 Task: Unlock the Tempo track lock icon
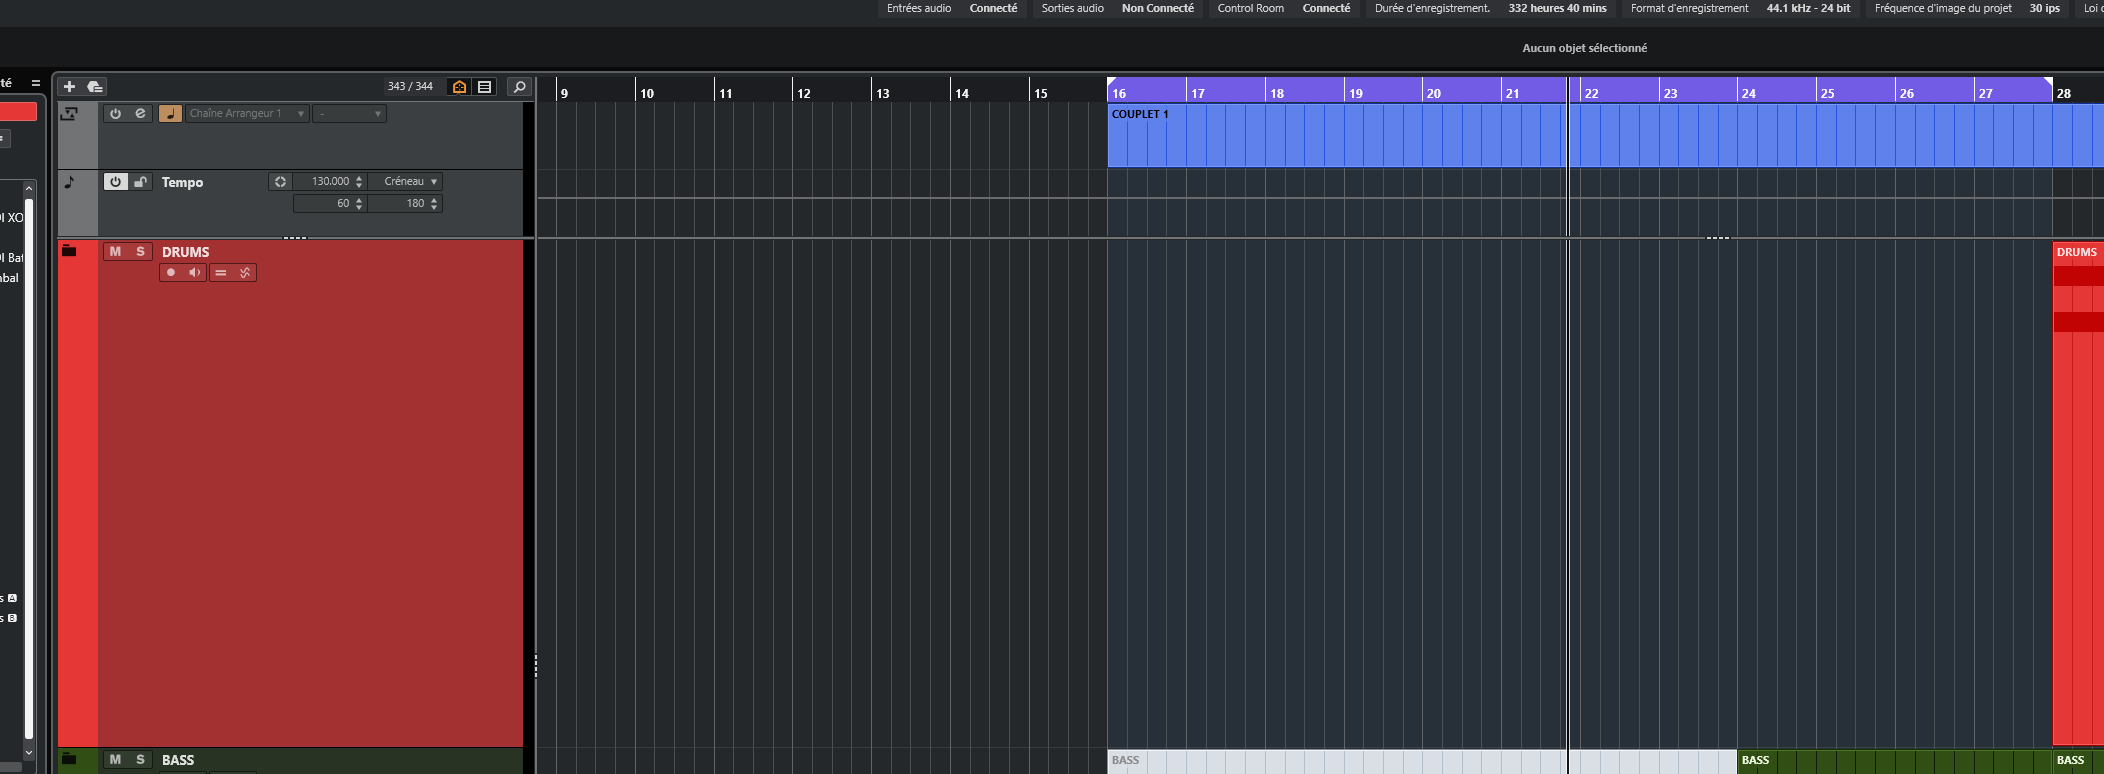tap(141, 182)
